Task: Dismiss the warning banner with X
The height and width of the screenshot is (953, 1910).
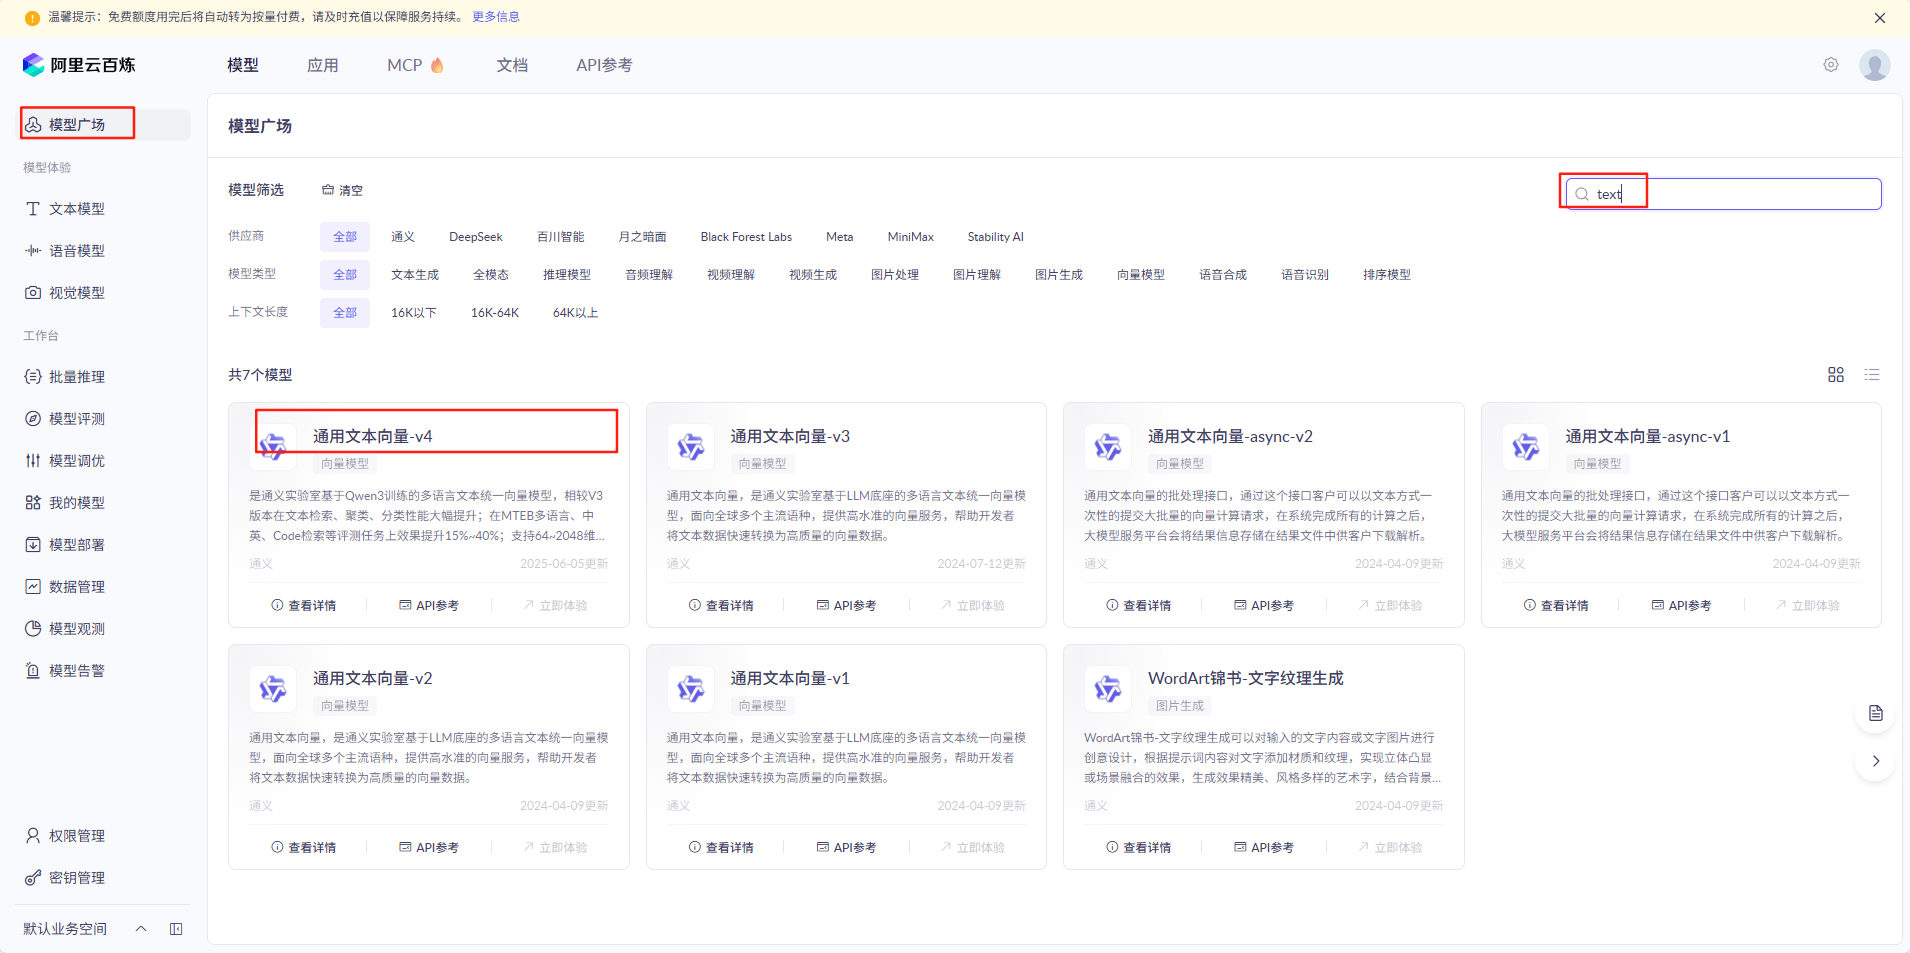Action: pos(1880,18)
